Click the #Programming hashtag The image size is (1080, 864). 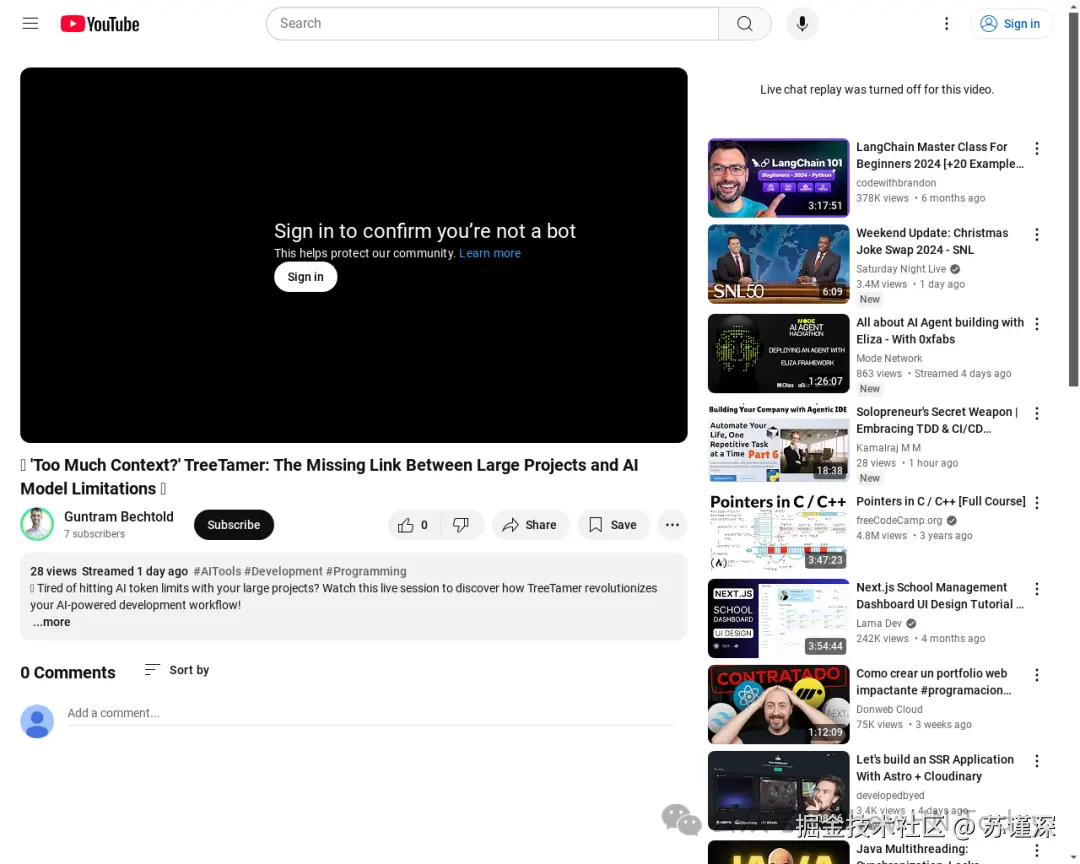click(366, 571)
